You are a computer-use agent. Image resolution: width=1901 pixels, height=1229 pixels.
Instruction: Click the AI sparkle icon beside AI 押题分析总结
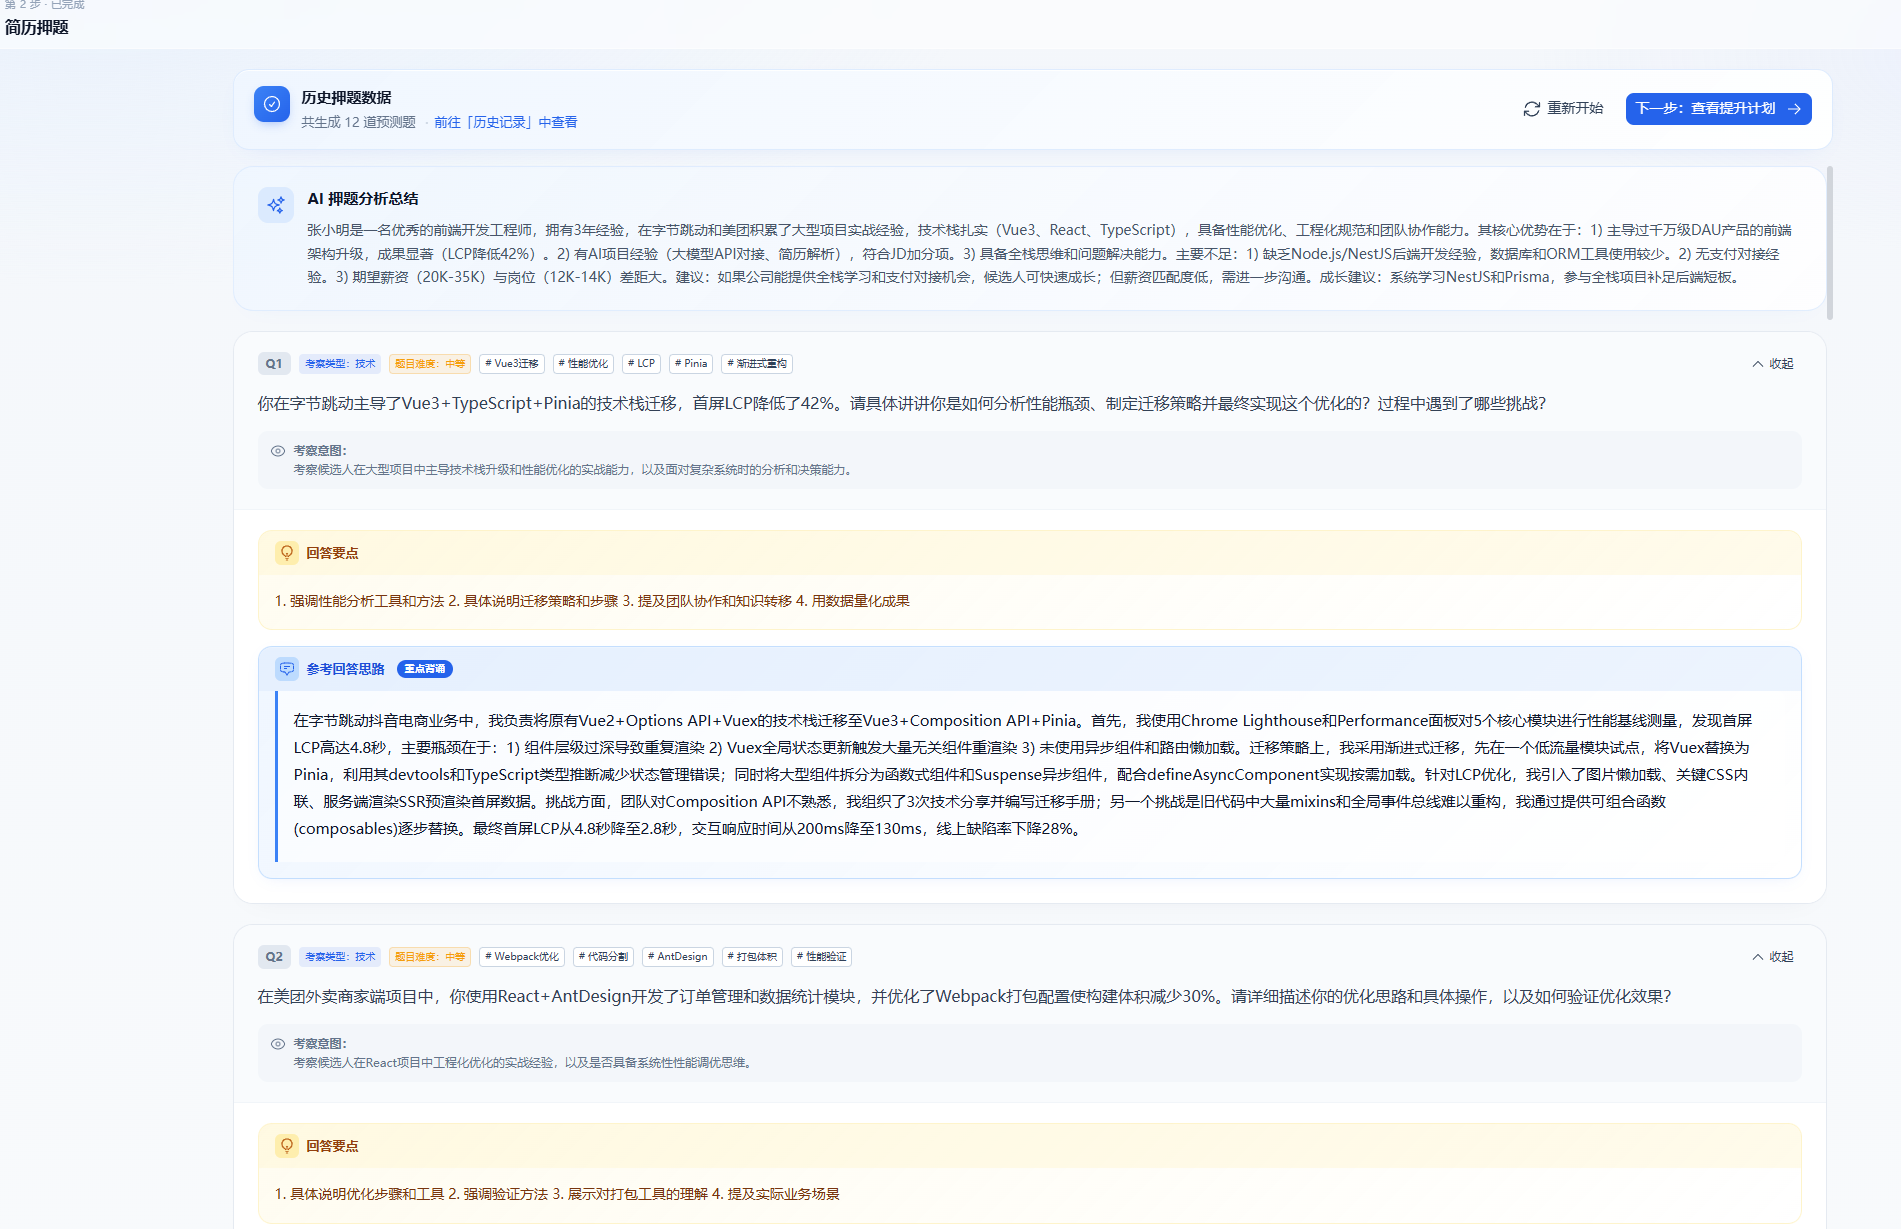276,205
